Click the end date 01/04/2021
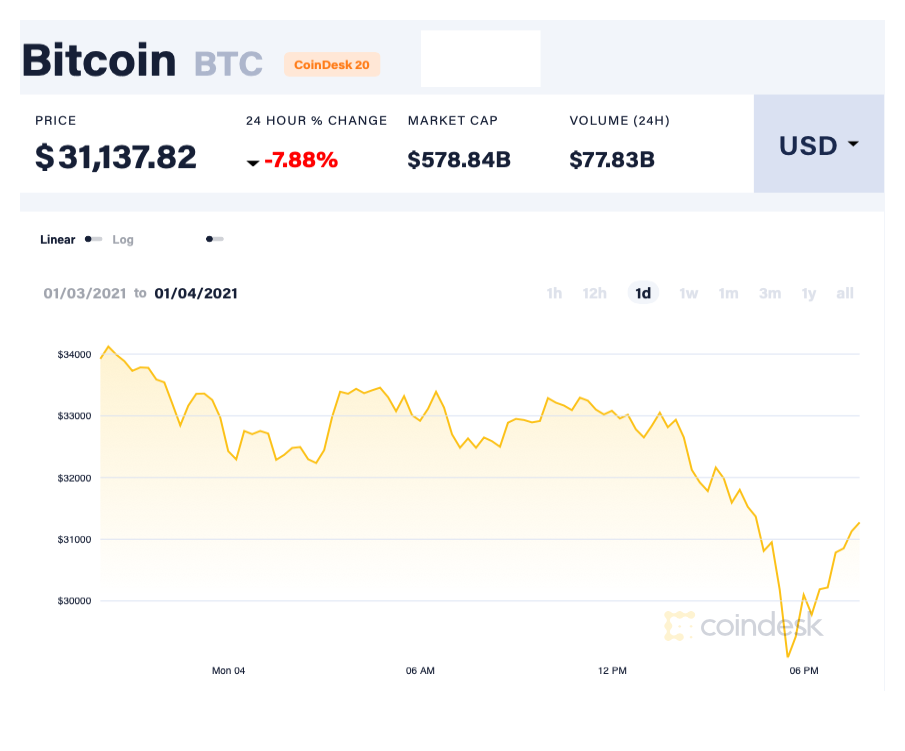The width and height of the screenshot is (905, 751). tap(194, 293)
